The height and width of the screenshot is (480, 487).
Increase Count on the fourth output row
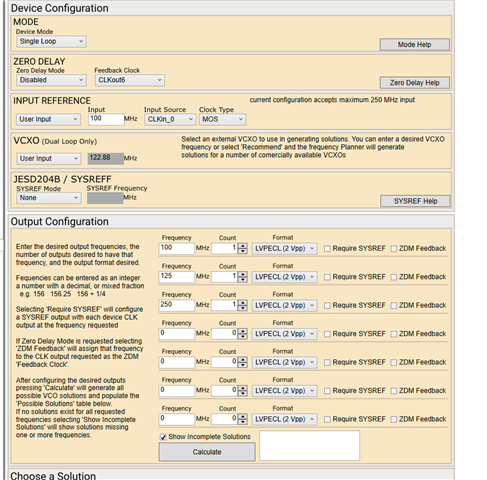(243, 331)
